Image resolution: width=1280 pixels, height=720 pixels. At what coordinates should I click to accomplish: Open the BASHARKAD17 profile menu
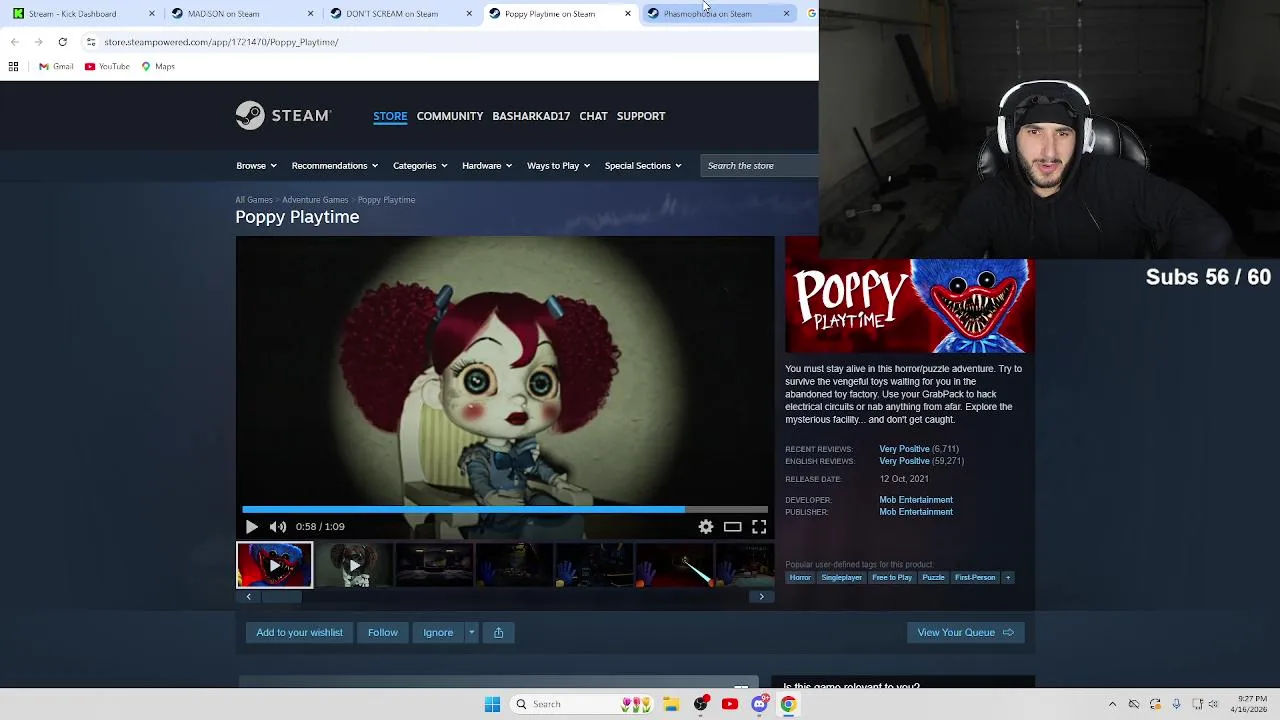coord(531,116)
